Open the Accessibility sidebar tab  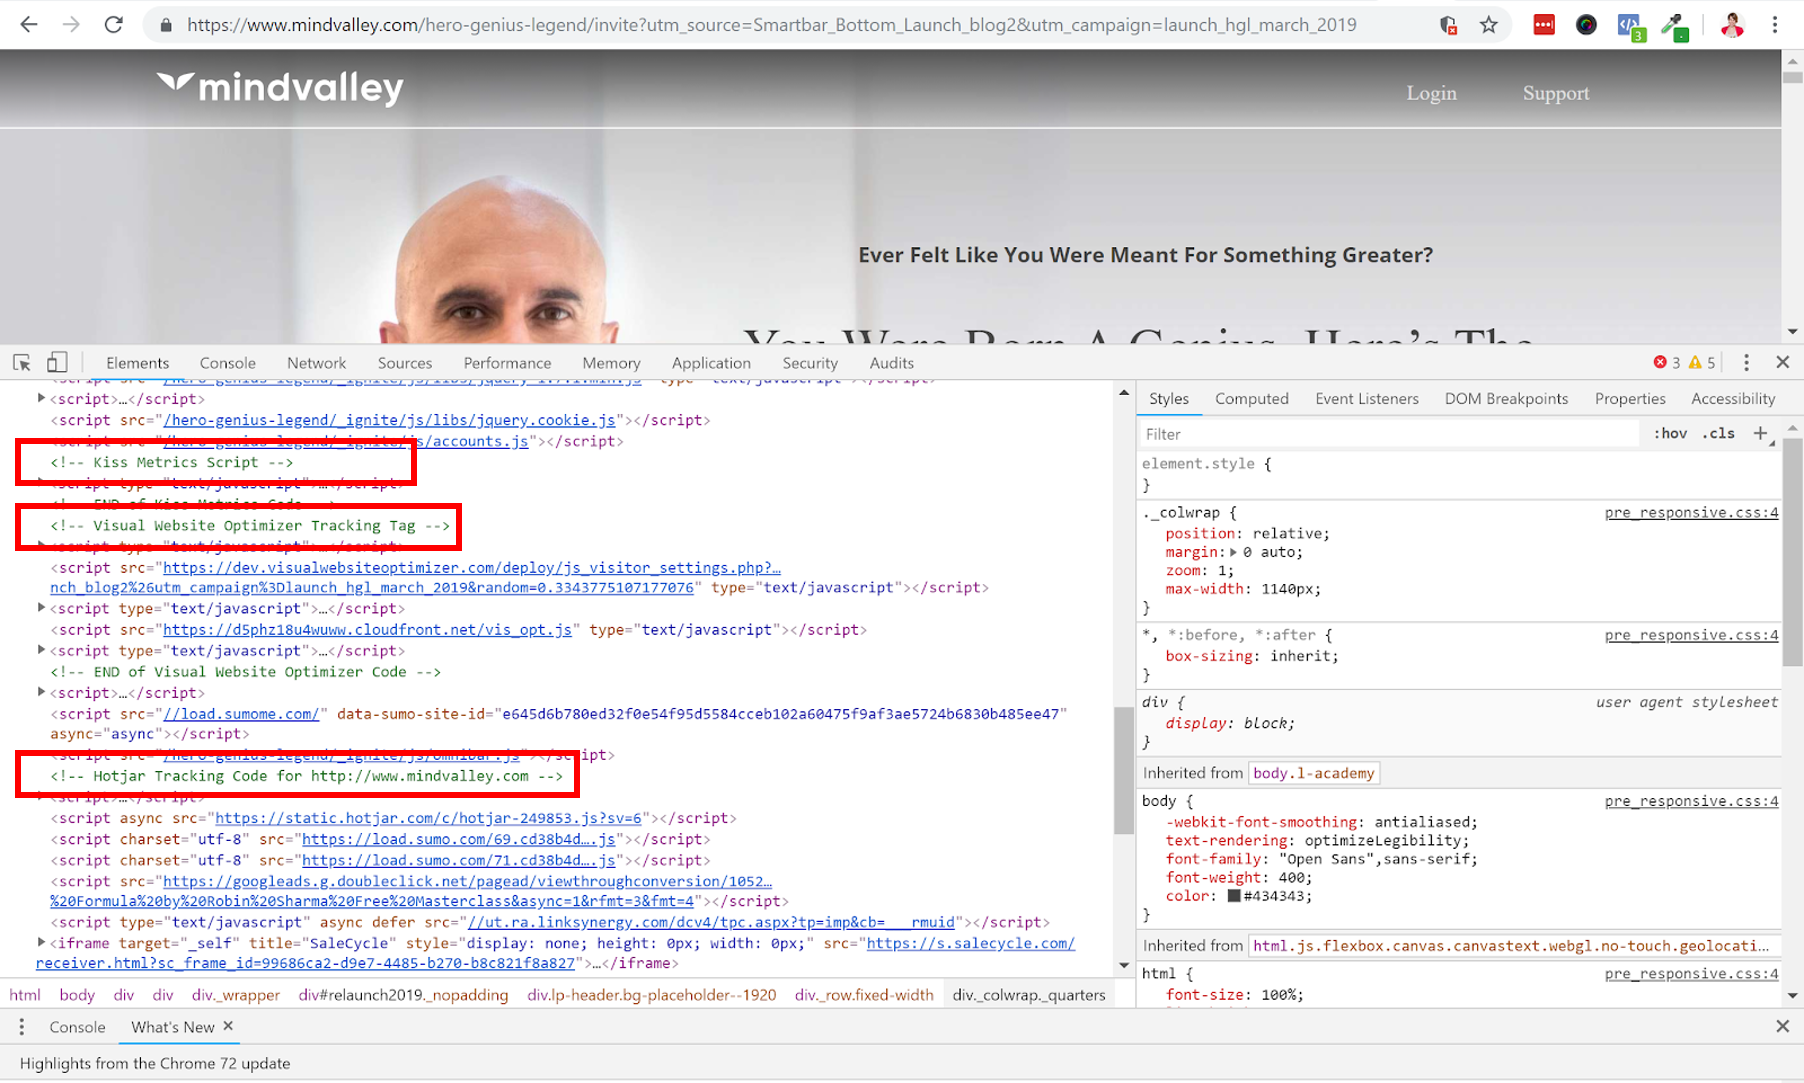tap(1733, 398)
